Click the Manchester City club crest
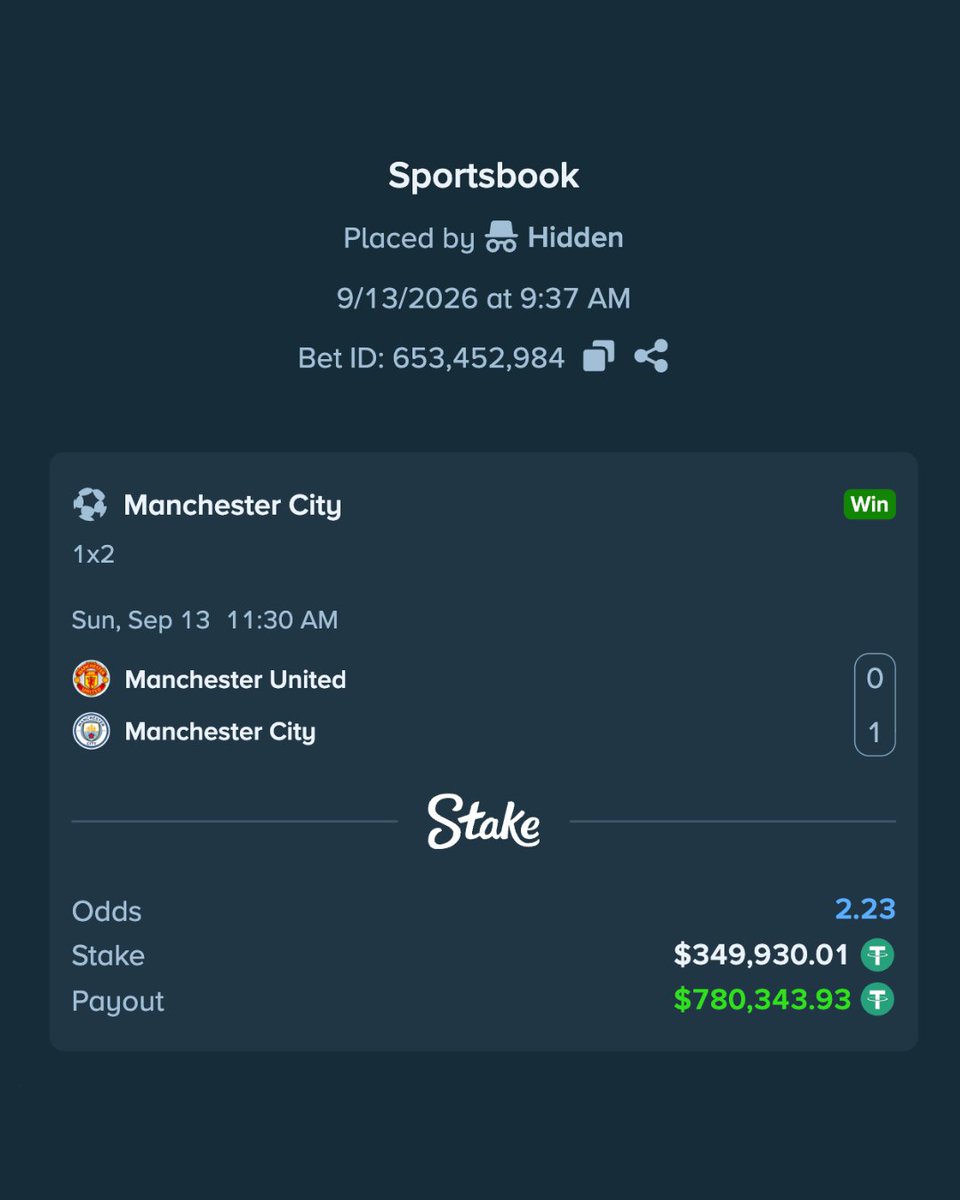 91,731
